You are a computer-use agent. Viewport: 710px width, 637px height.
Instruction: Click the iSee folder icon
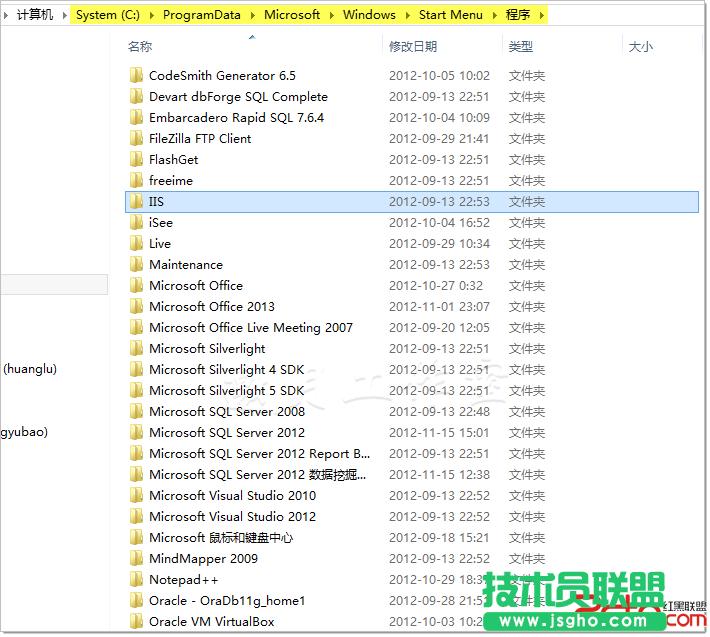pyautogui.click(x=136, y=222)
